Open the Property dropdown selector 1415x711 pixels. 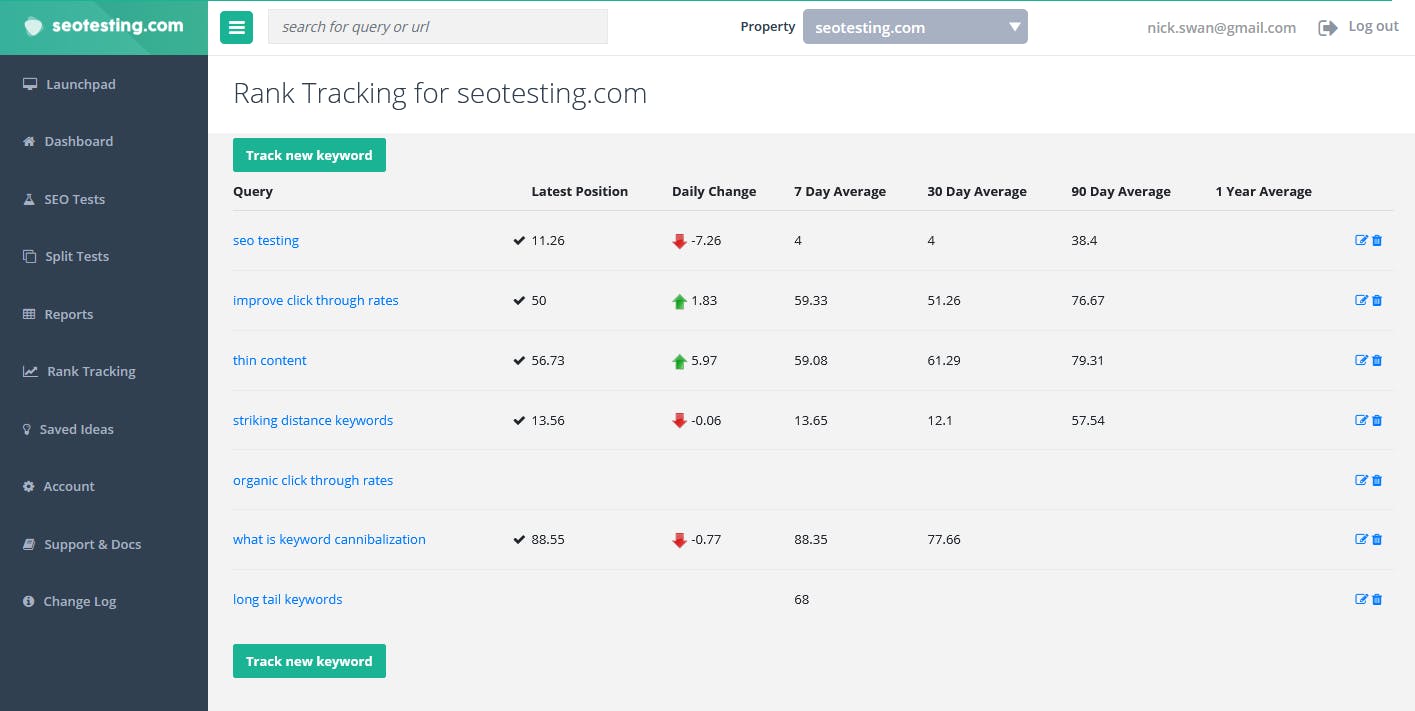pos(915,27)
